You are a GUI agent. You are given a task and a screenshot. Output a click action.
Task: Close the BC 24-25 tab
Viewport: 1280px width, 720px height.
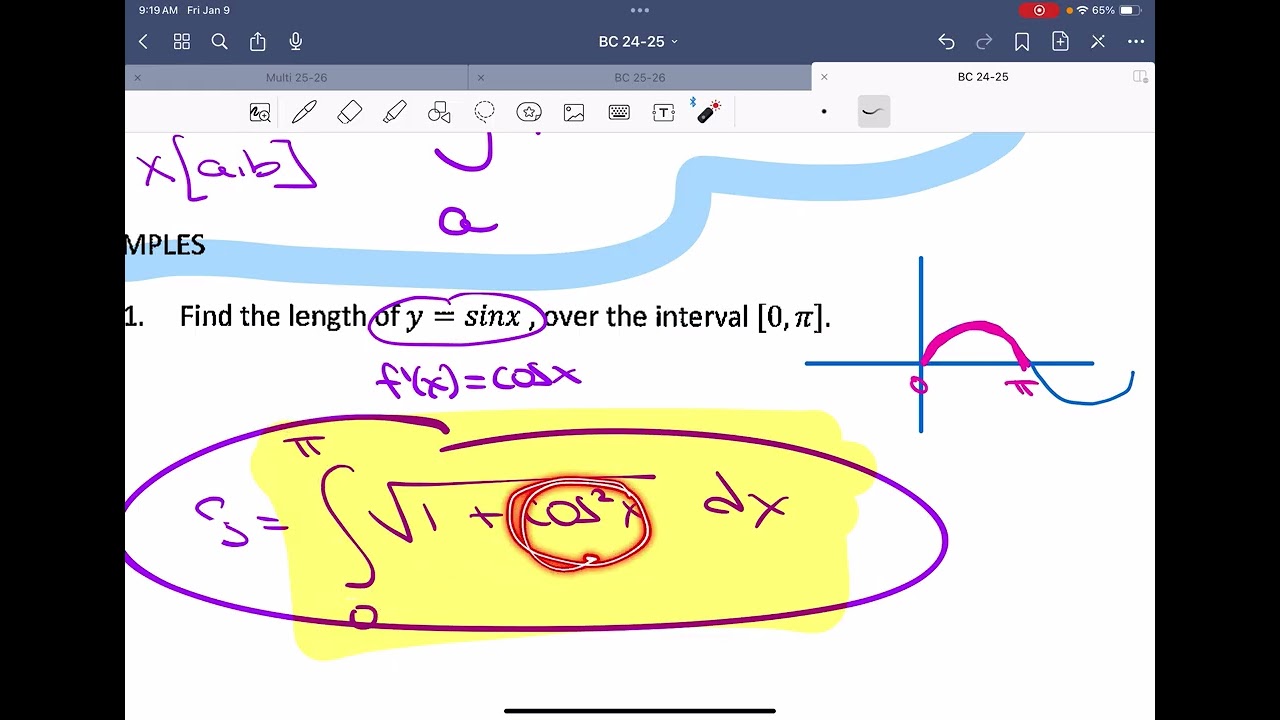tap(824, 77)
